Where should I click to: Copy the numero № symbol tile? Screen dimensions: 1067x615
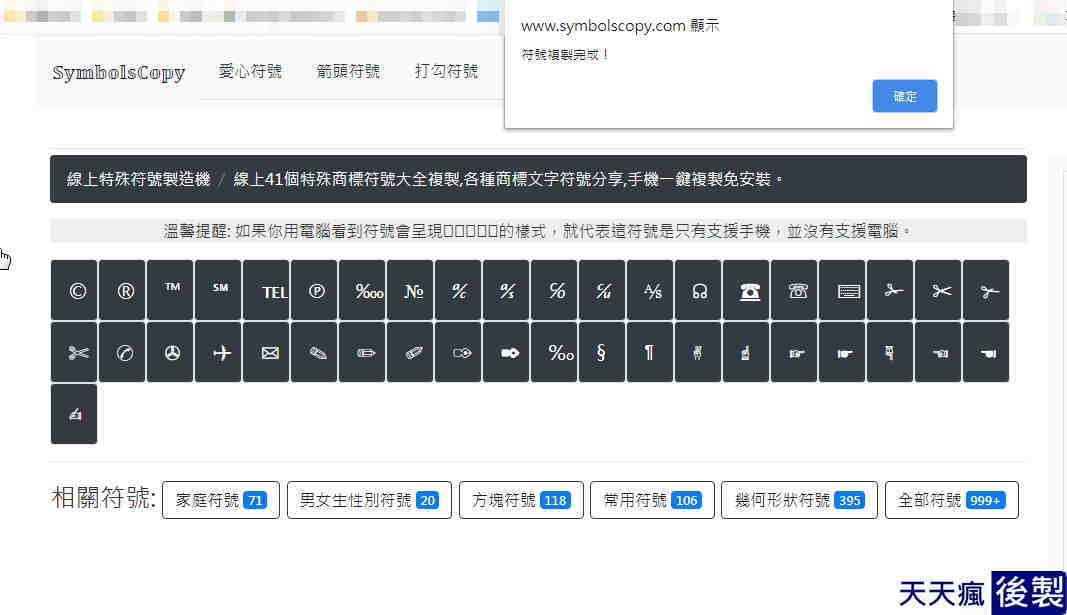coord(410,290)
